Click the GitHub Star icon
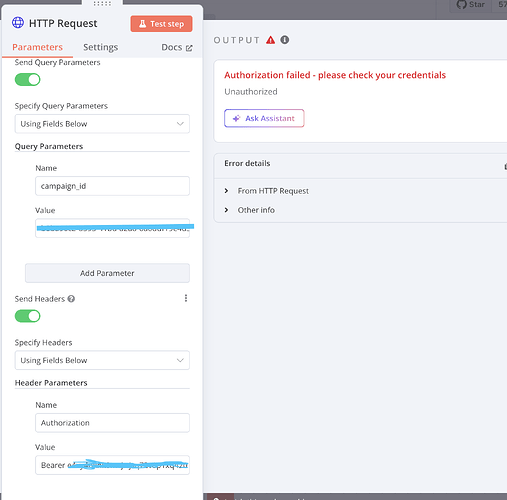Viewport: 507px width, 500px height. pos(461,5)
